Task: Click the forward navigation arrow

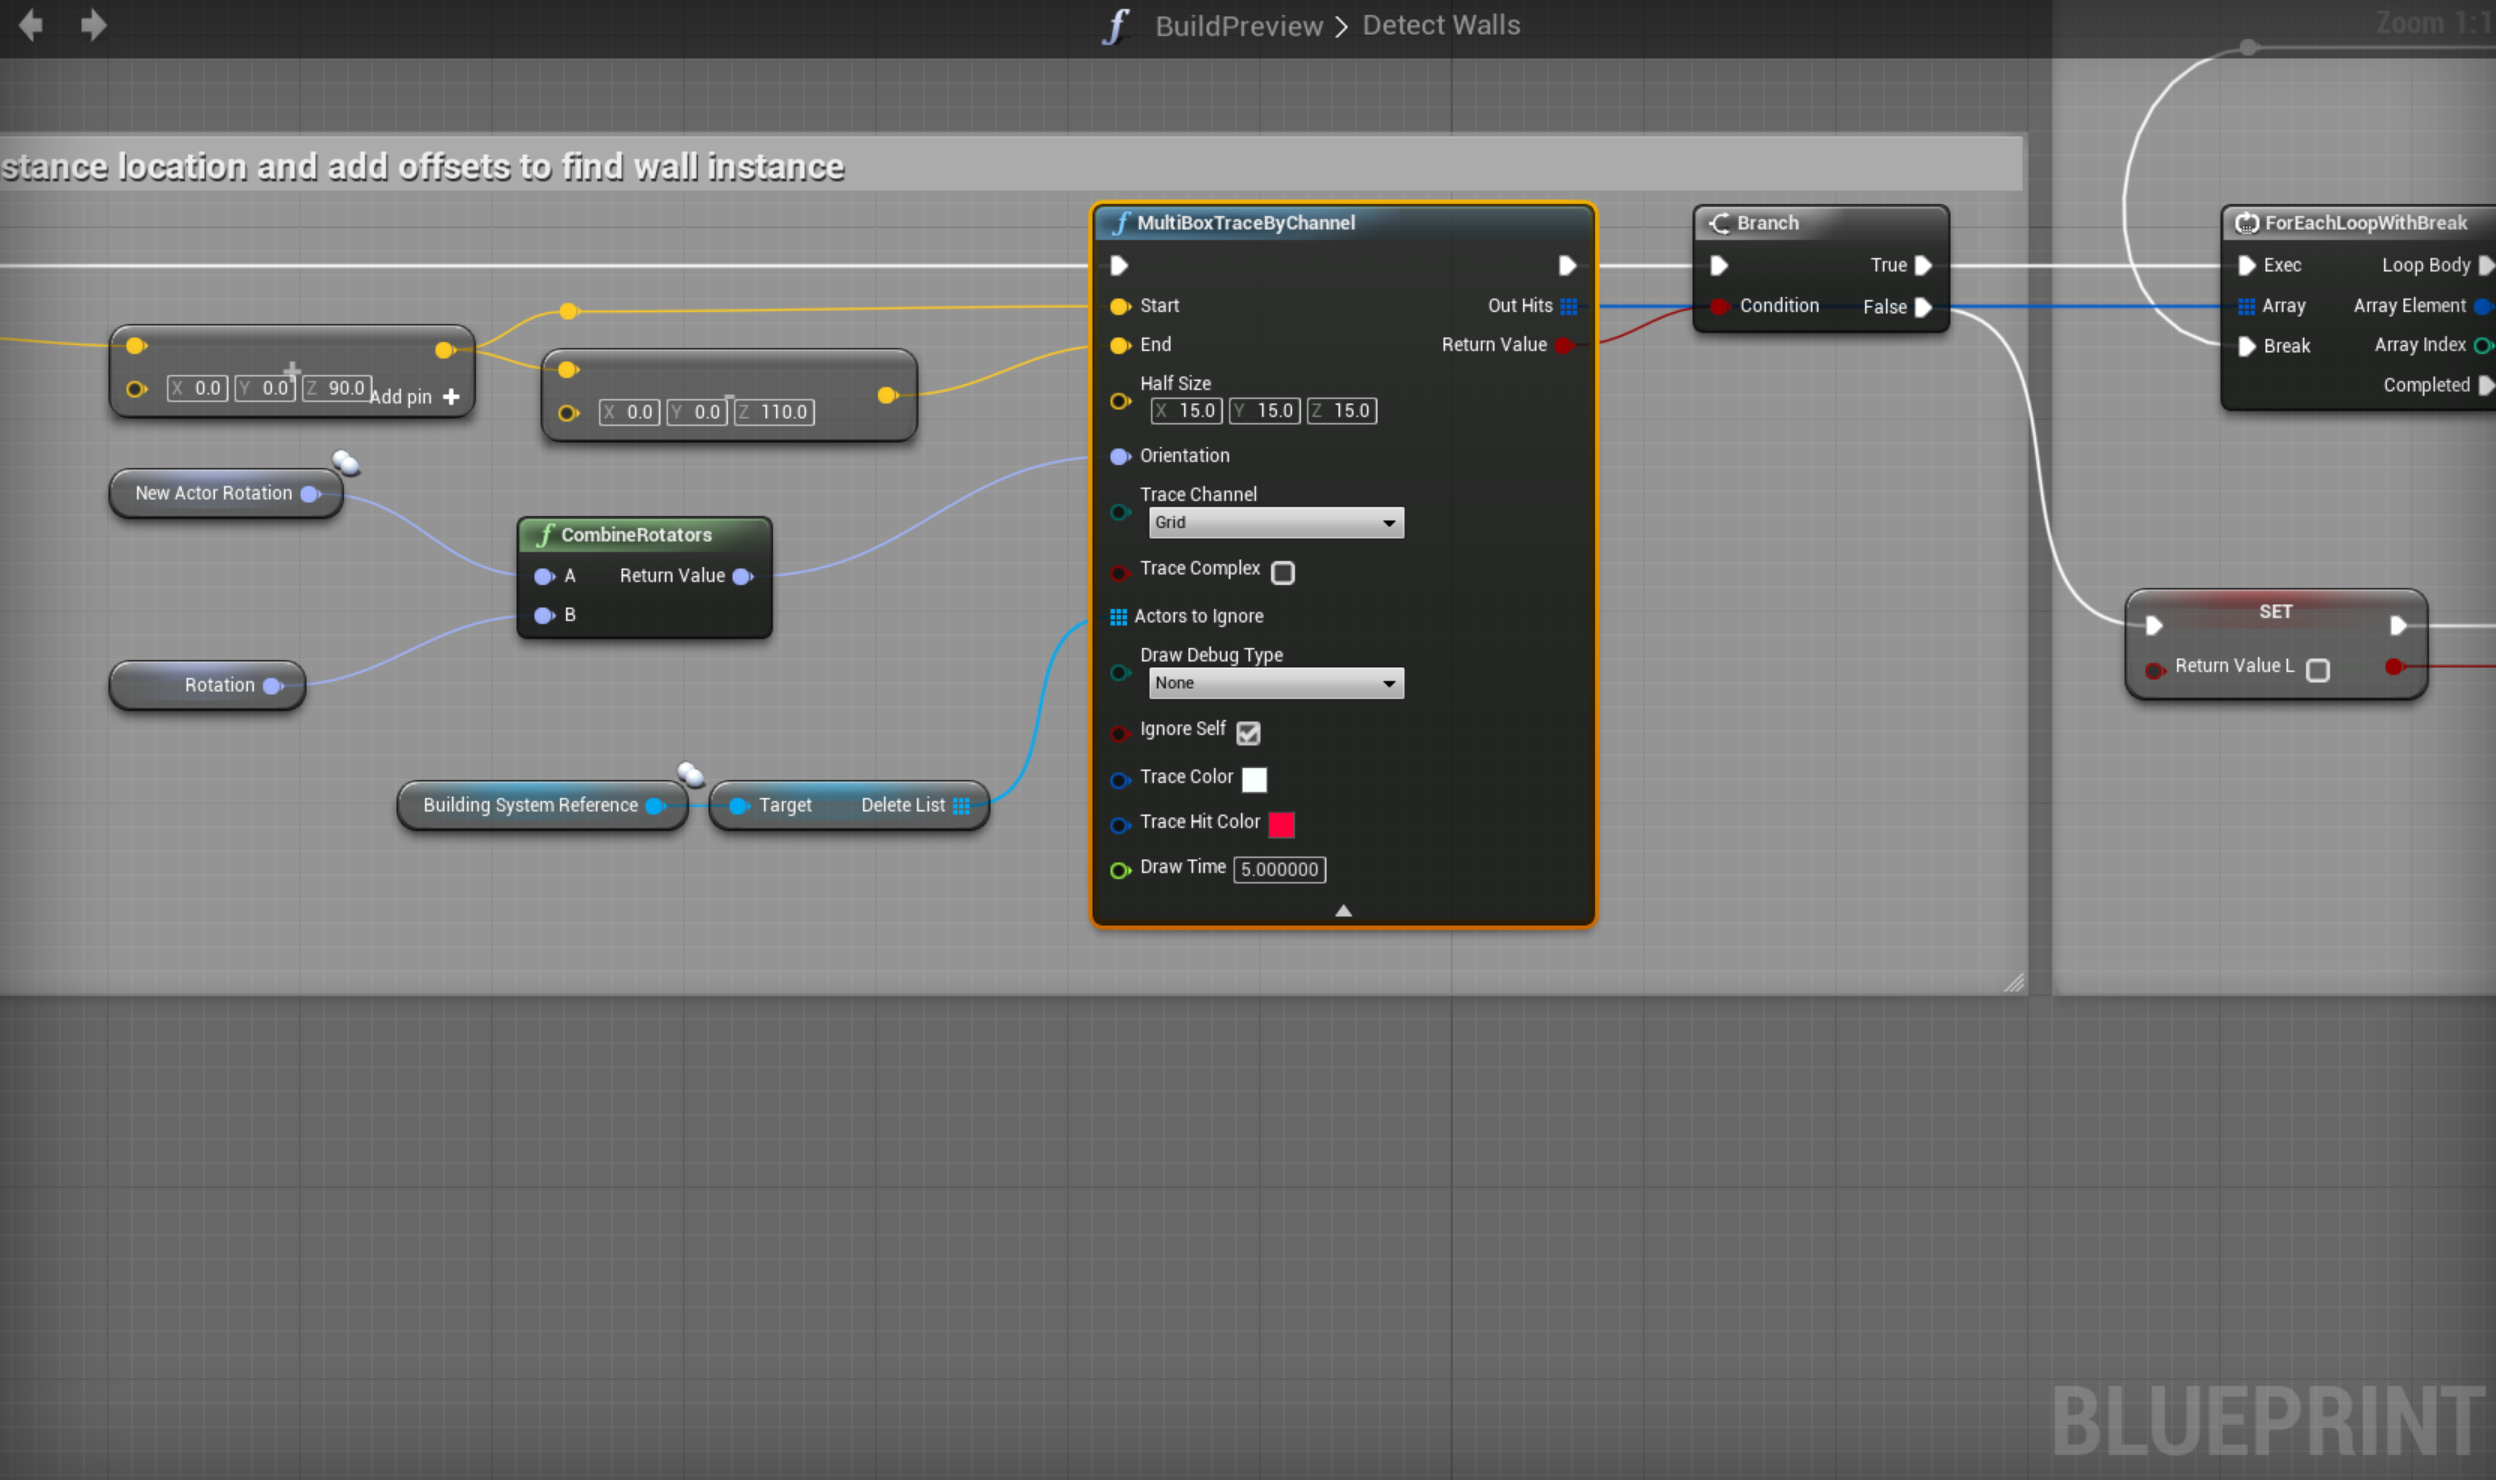Action: 93,24
